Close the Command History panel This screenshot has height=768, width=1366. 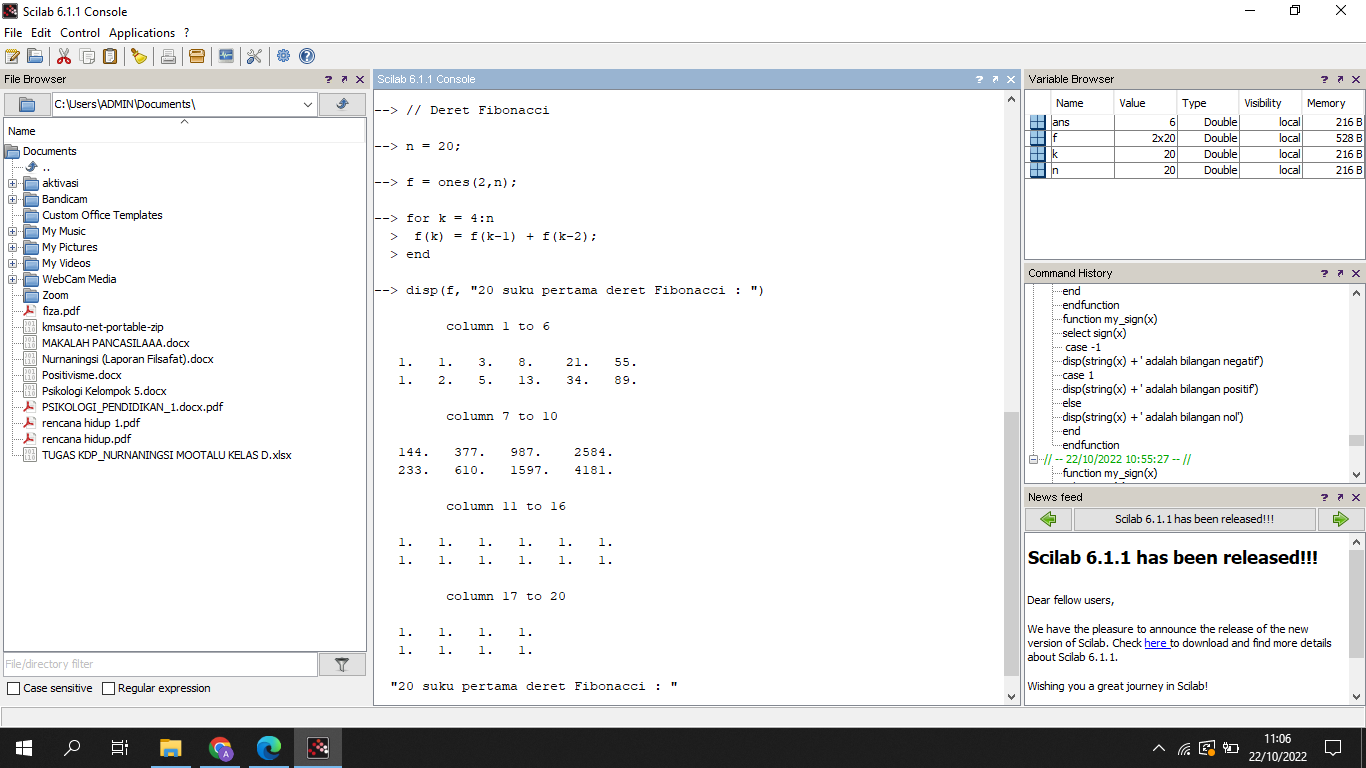(x=1356, y=273)
